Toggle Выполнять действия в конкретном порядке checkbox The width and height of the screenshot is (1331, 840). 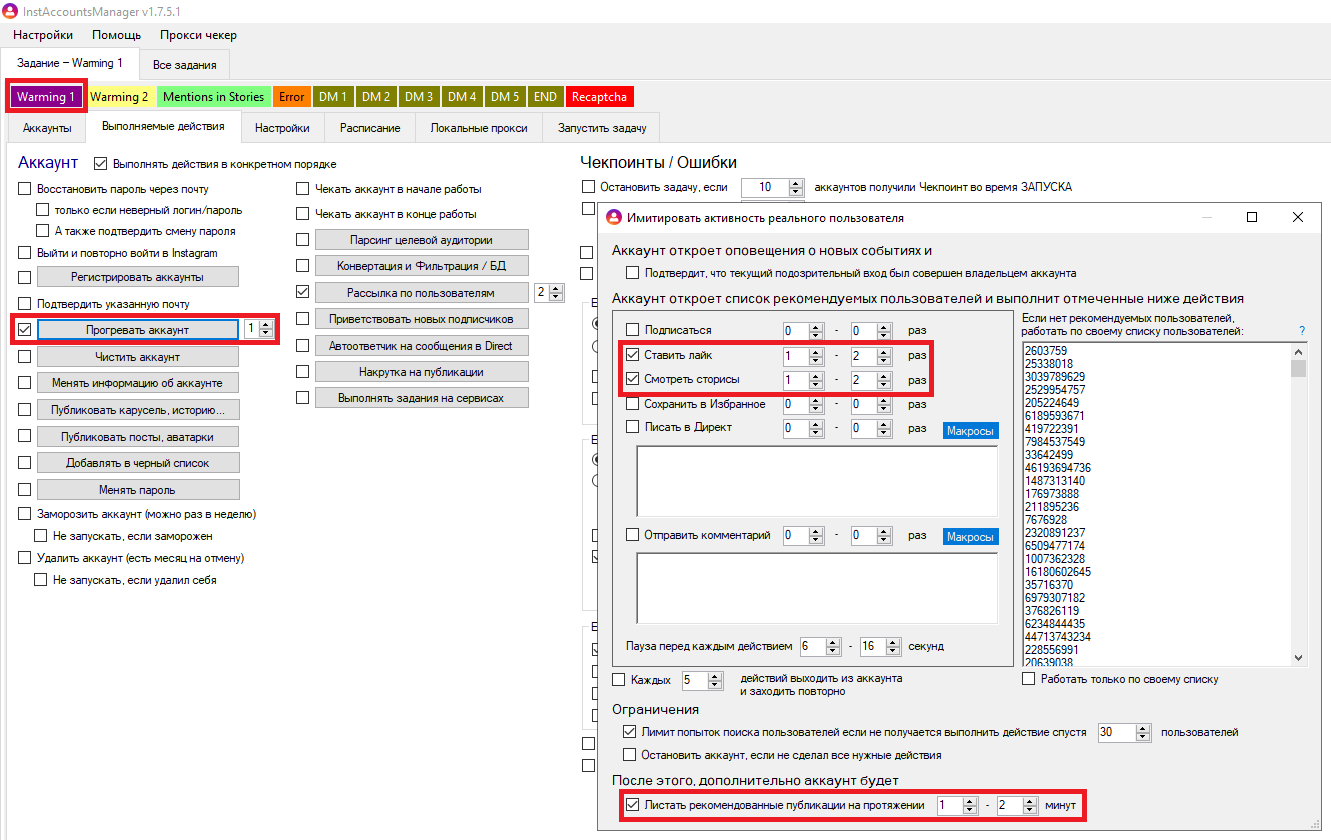click(x=100, y=163)
